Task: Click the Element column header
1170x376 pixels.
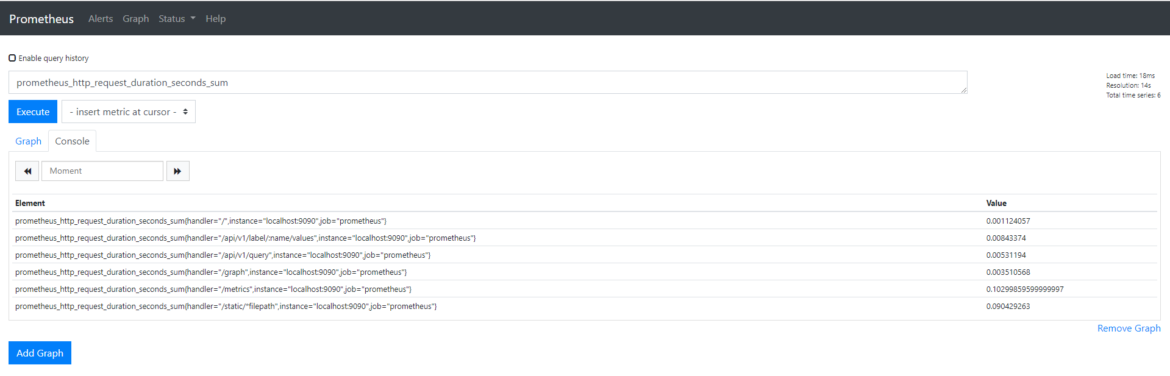Action: tap(30, 203)
